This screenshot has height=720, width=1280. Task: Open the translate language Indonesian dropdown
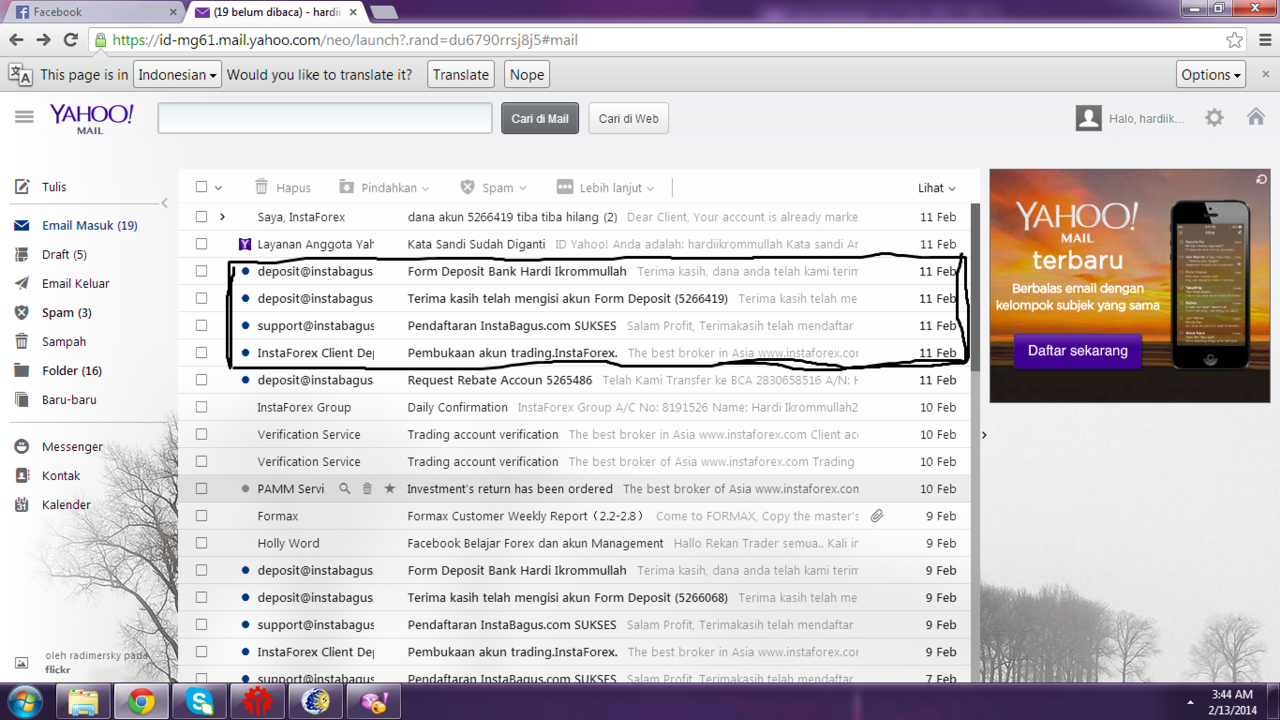click(178, 75)
